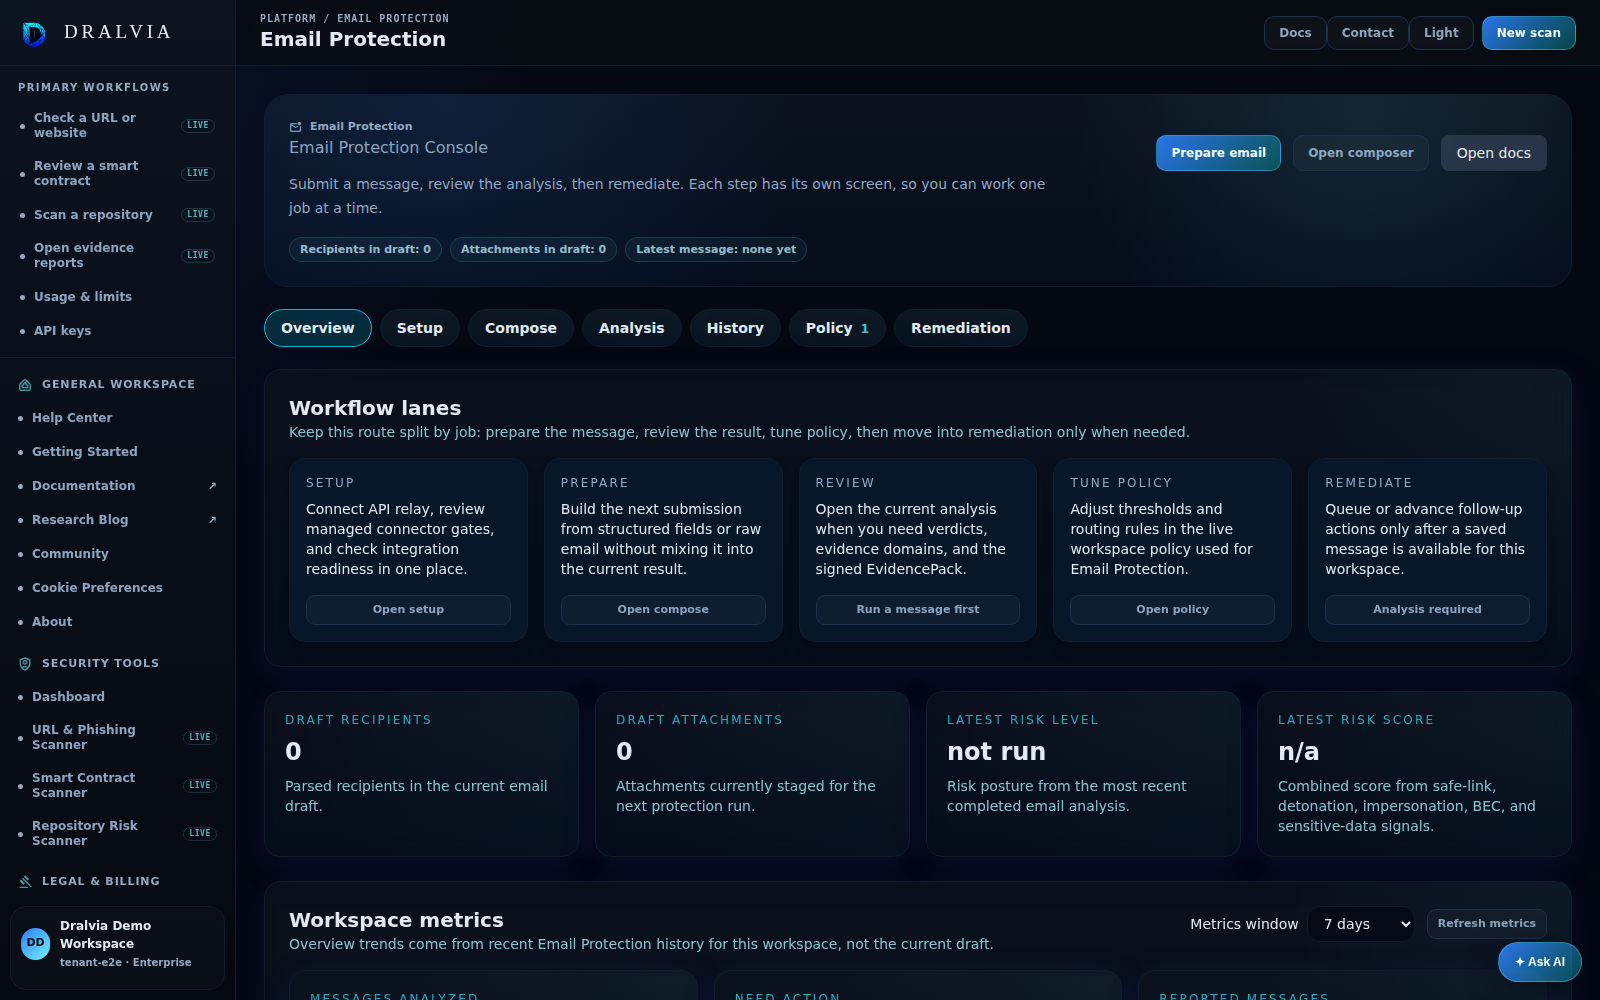The width and height of the screenshot is (1600, 1000).
Task: Open Help Center link
Action: (117, 418)
